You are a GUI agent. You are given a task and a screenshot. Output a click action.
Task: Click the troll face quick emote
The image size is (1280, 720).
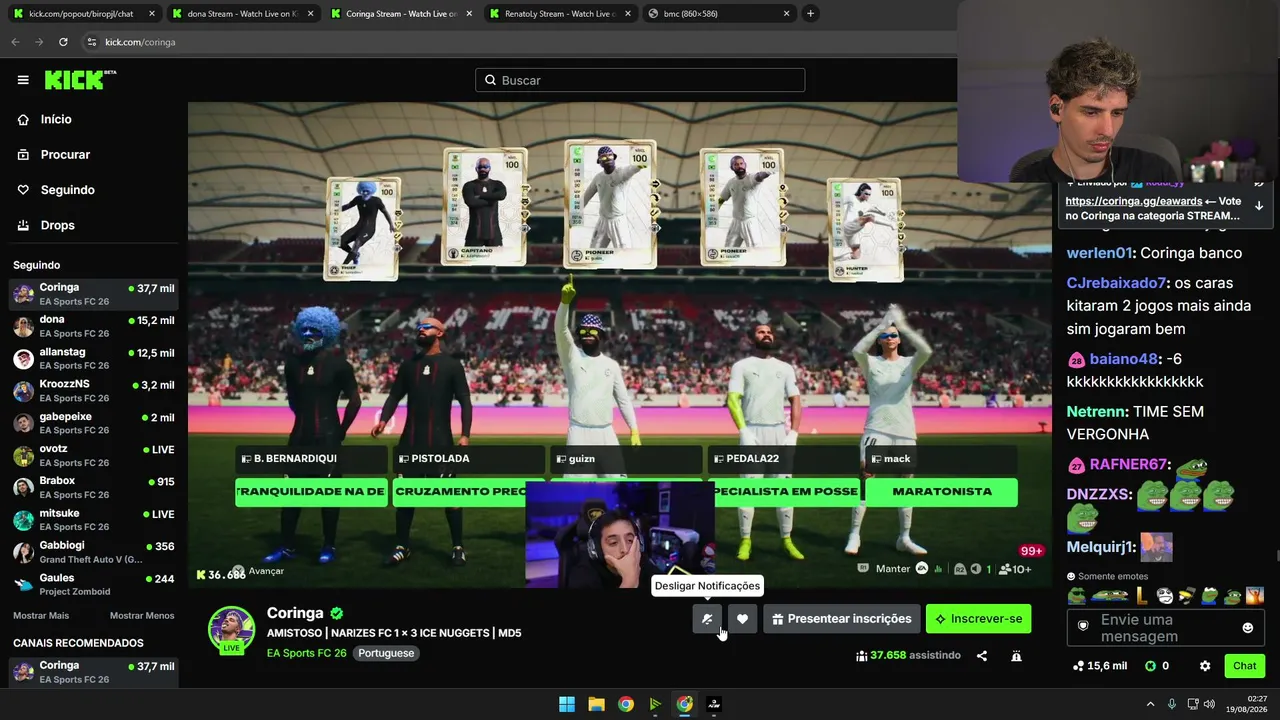click(x=1164, y=596)
